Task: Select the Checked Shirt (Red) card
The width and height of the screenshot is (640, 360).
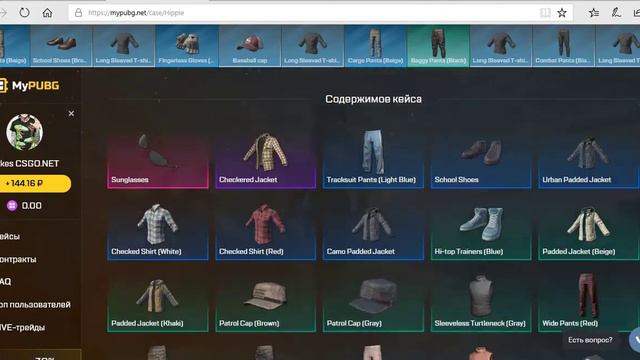Action: (x=266, y=231)
